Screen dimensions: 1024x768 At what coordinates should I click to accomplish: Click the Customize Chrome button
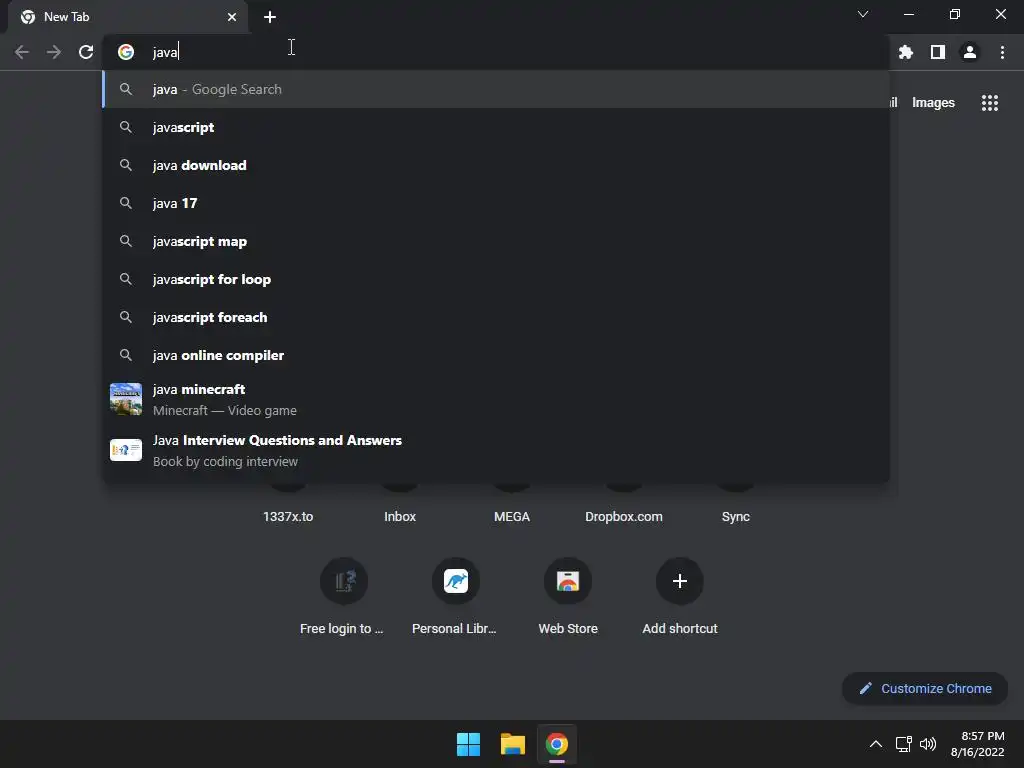click(x=925, y=688)
